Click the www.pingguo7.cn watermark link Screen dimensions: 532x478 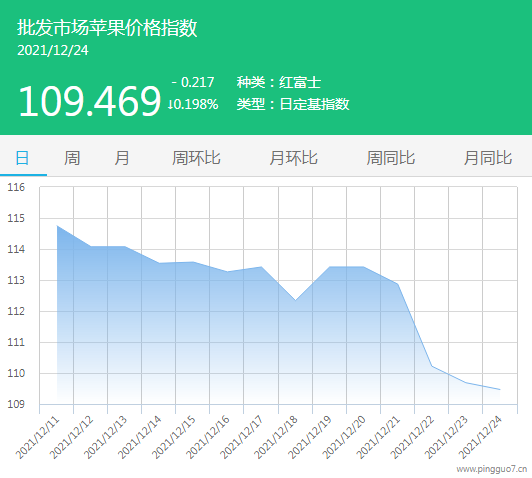492,469
